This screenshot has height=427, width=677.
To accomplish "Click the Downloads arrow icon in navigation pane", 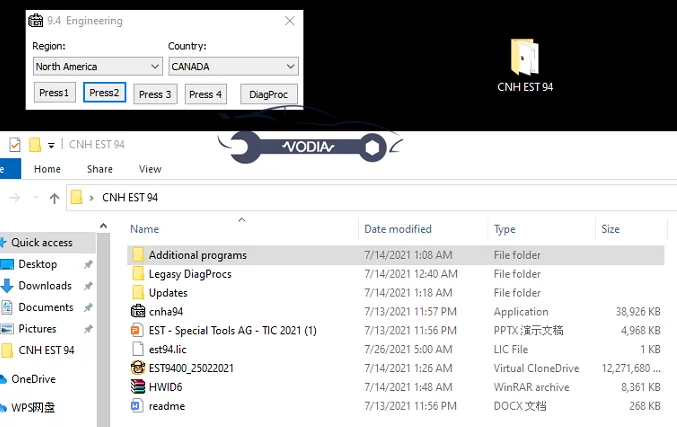I will 7,285.
